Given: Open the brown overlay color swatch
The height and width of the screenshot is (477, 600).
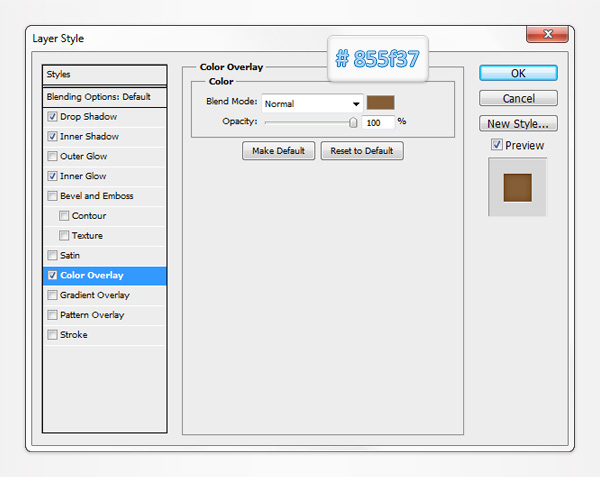Looking at the screenshot, I should point(380,102).
